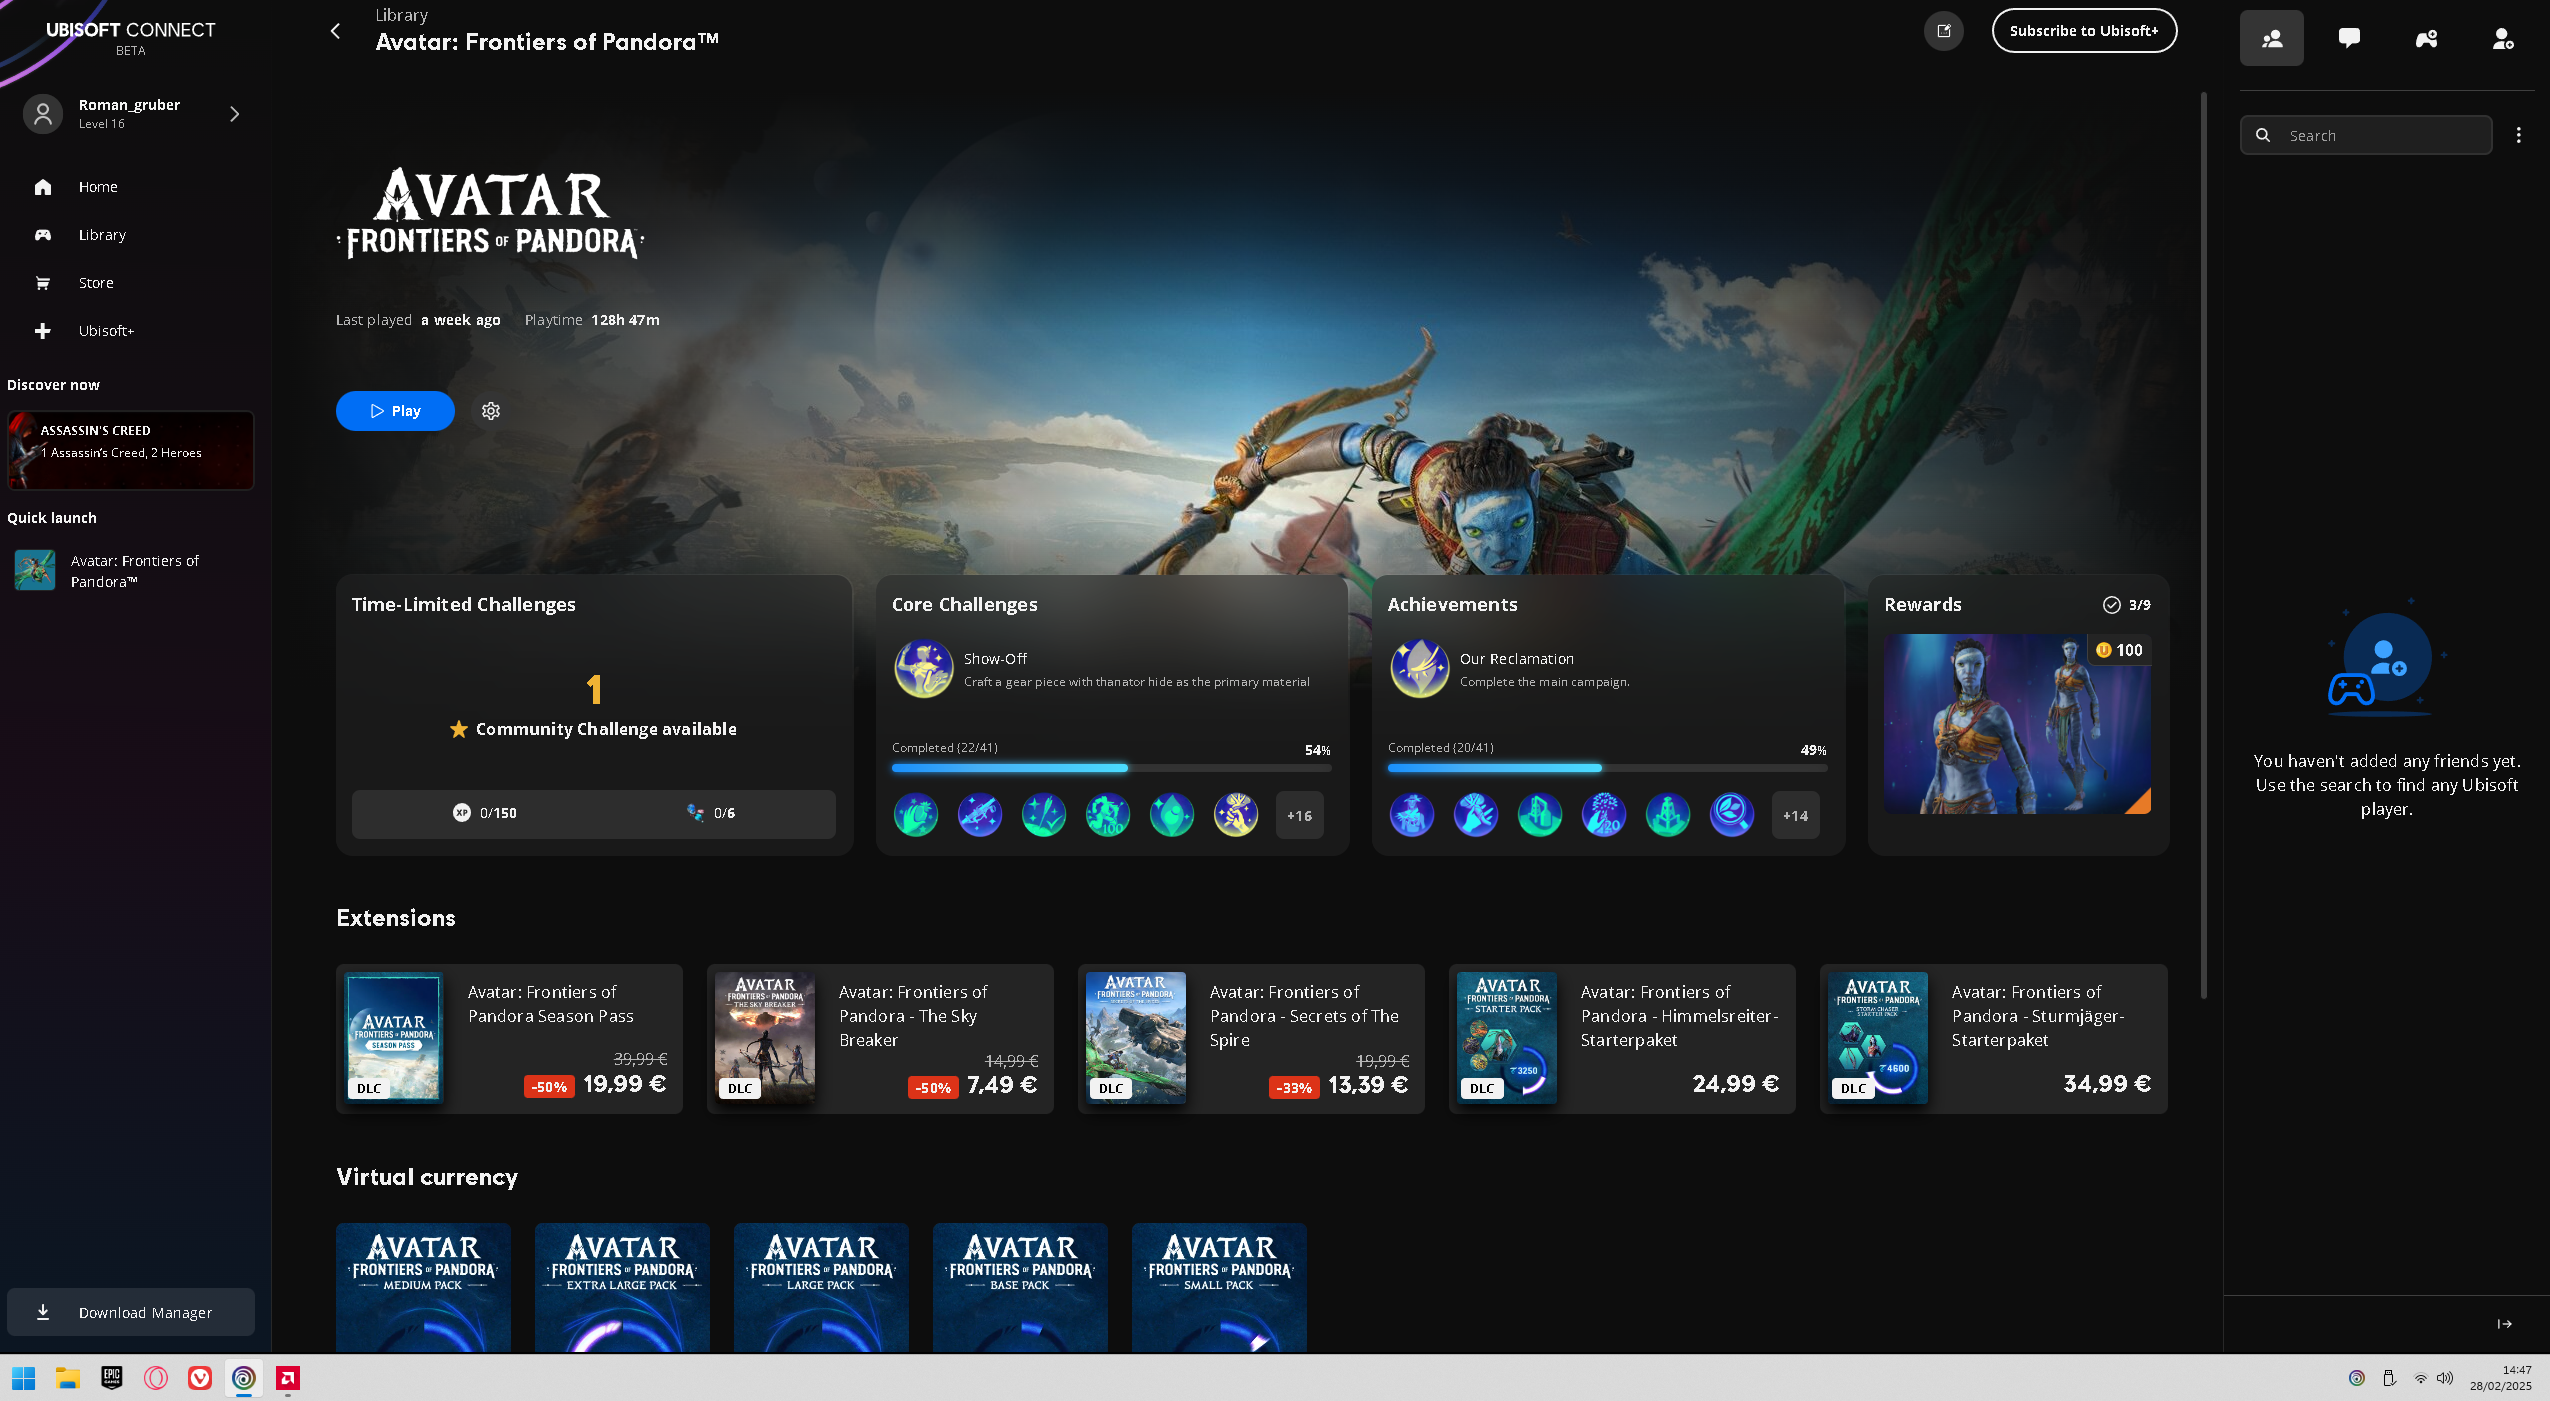This screenshot has width=2550, height=1401.
Task: Open AMD Software taskbar icon
Action: tap(287, 1378)
